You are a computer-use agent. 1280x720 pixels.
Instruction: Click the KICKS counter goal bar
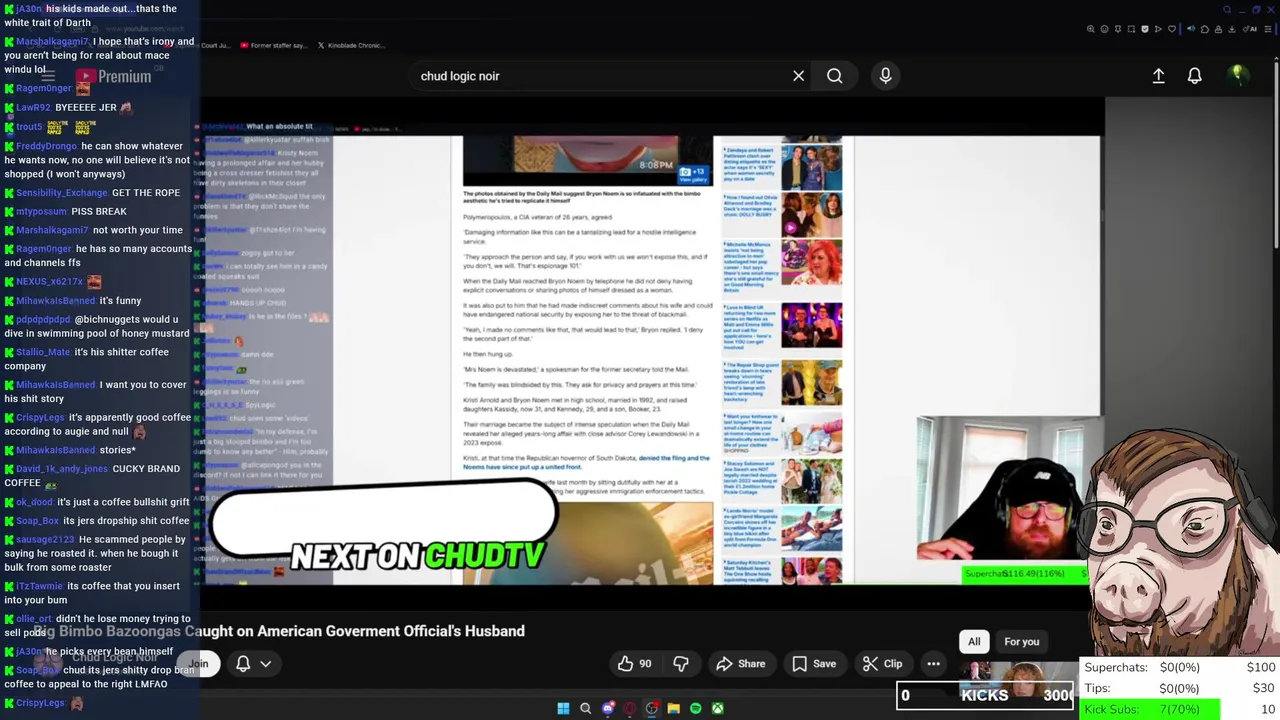pos(985,695)
